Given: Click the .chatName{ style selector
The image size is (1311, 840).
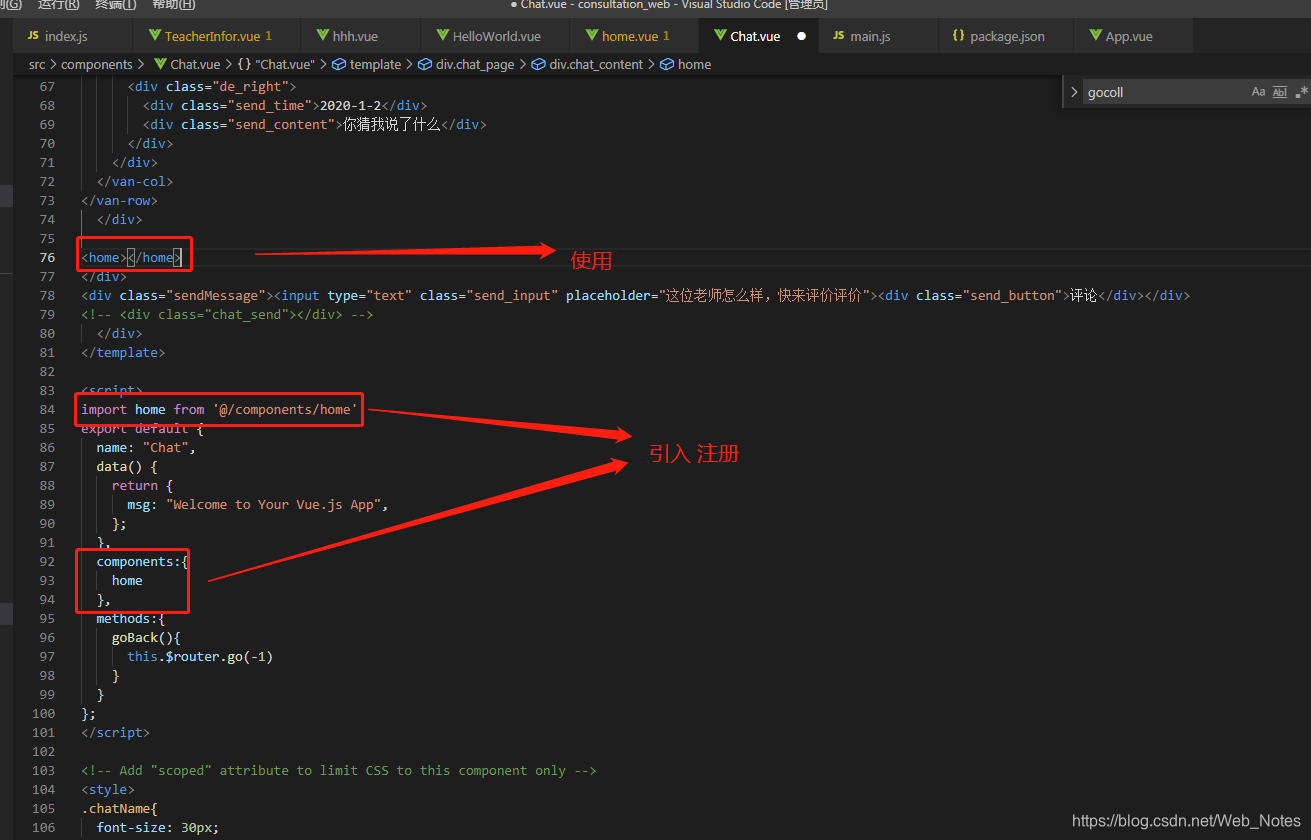Looking at the screenshot, I should tap(120, 808).
